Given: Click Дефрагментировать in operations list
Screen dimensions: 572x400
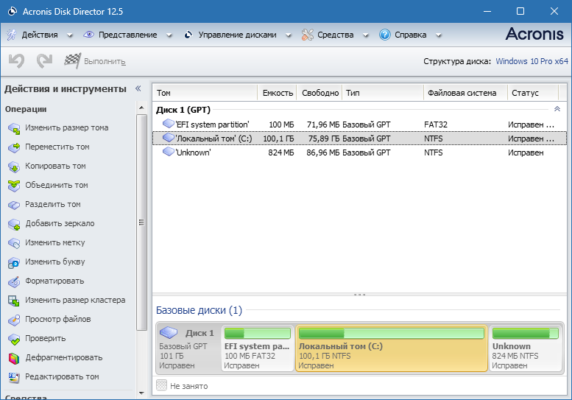Looking at the screenshot, I should pyautogui.click(x=64, y=357).
